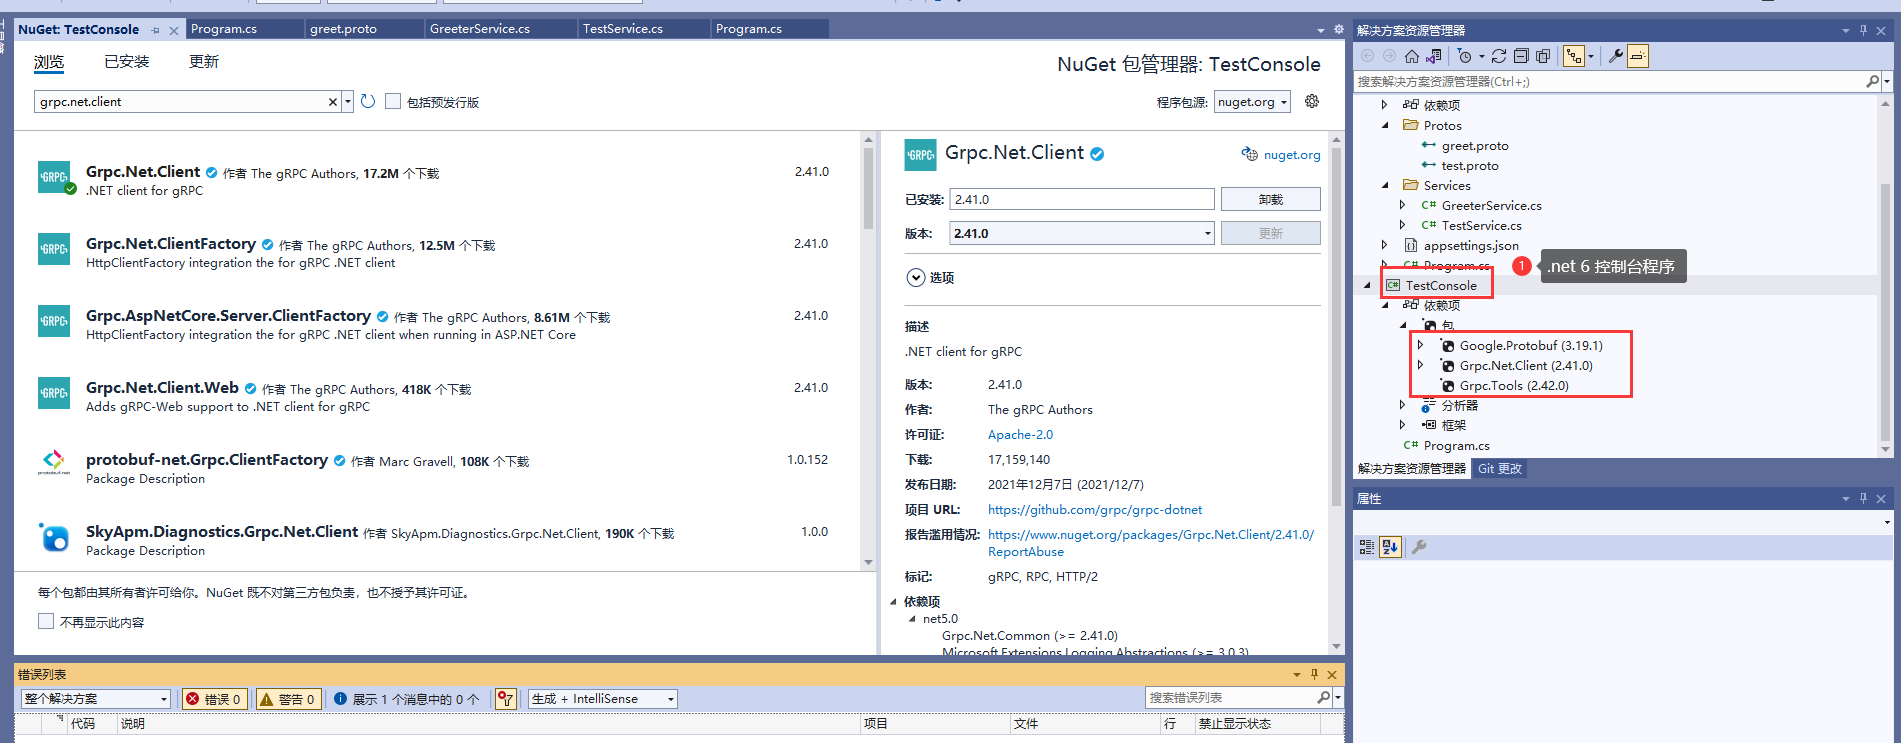
Task: Open the Build + IntelliSense dropdown
Action: [603, 699]
